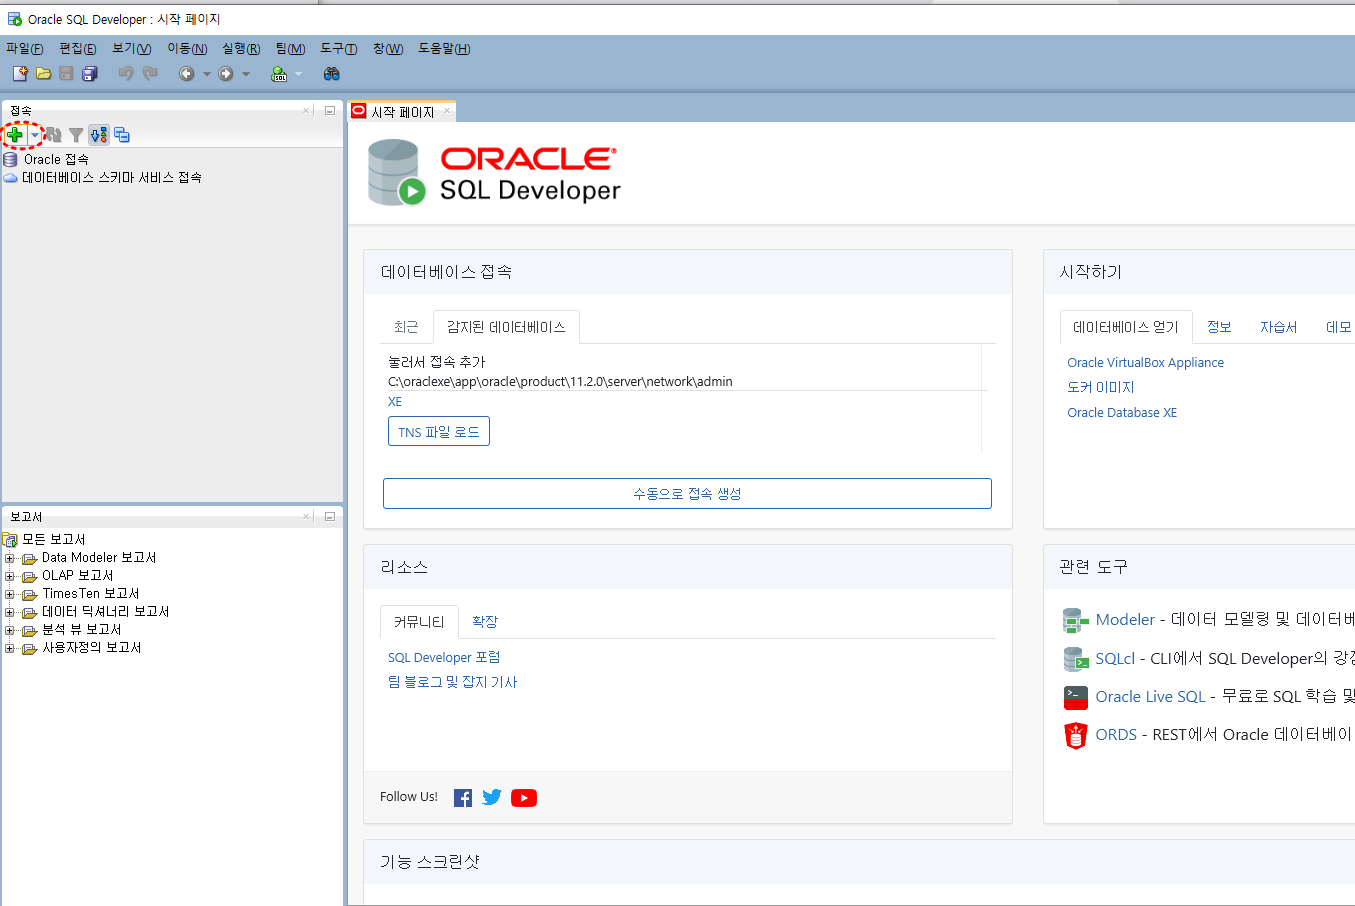The image size is (1355, 906).
Task: Click the Back navigation arrow icon
Action: click(186, 73)
